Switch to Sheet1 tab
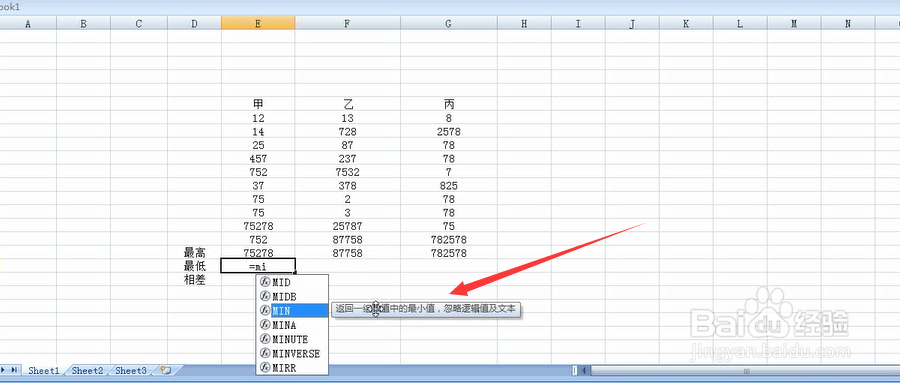The height and width of the screenshot is (383, 900). pyautogui.click(x=44, y=370)
